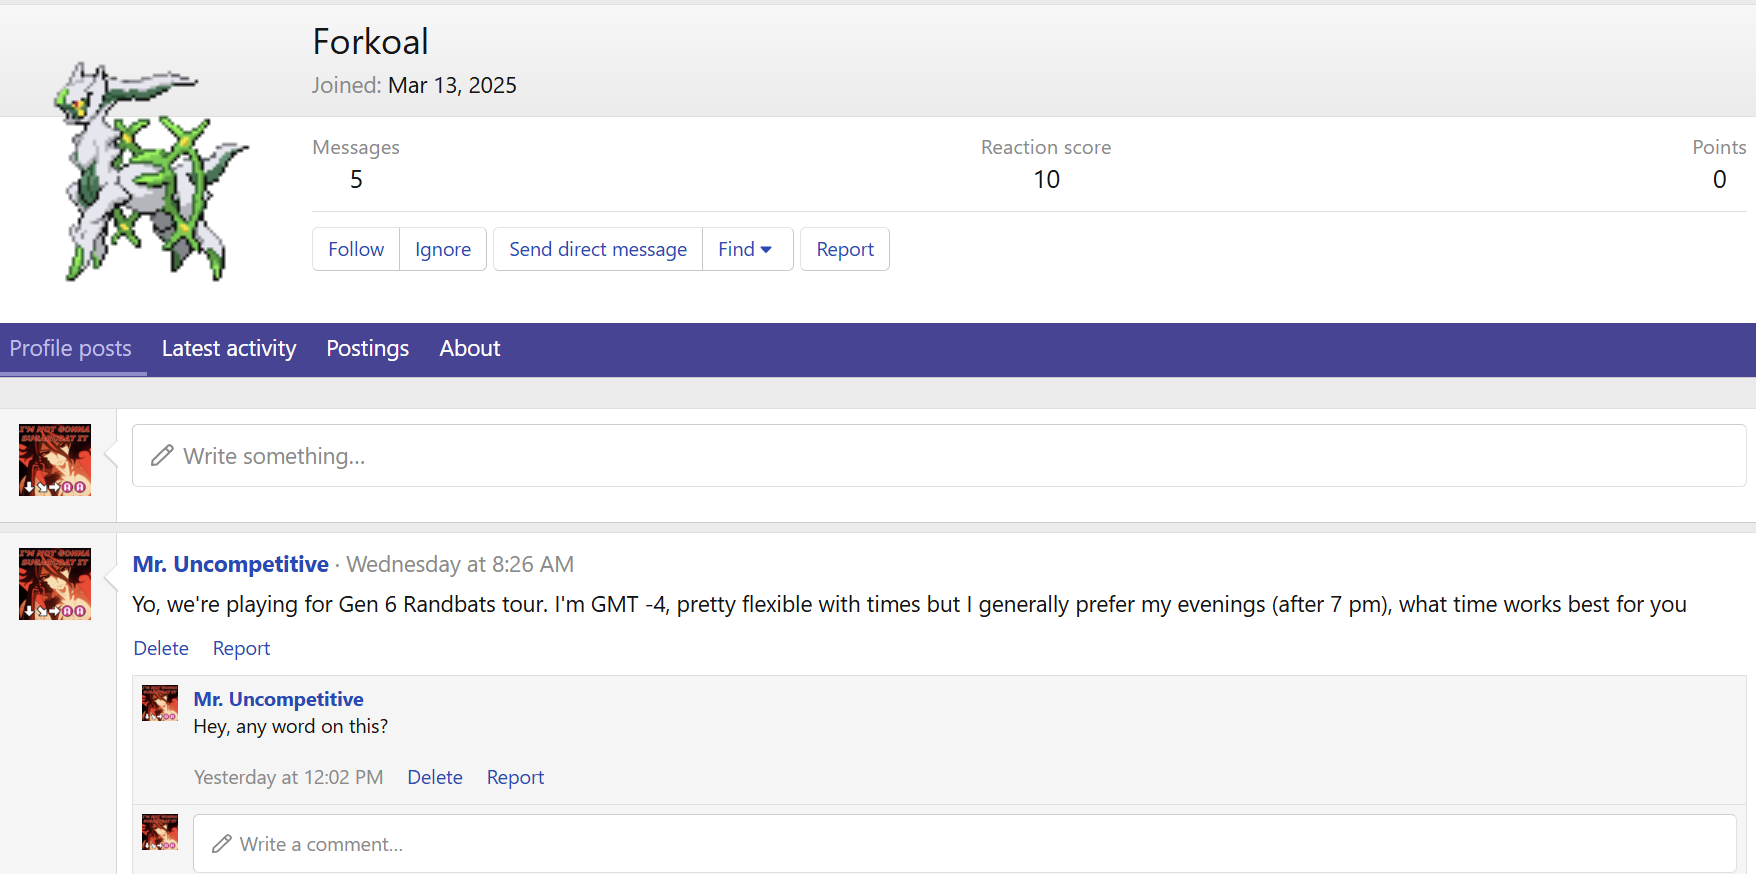Send direct message to Forkoal

click(598, 249)
